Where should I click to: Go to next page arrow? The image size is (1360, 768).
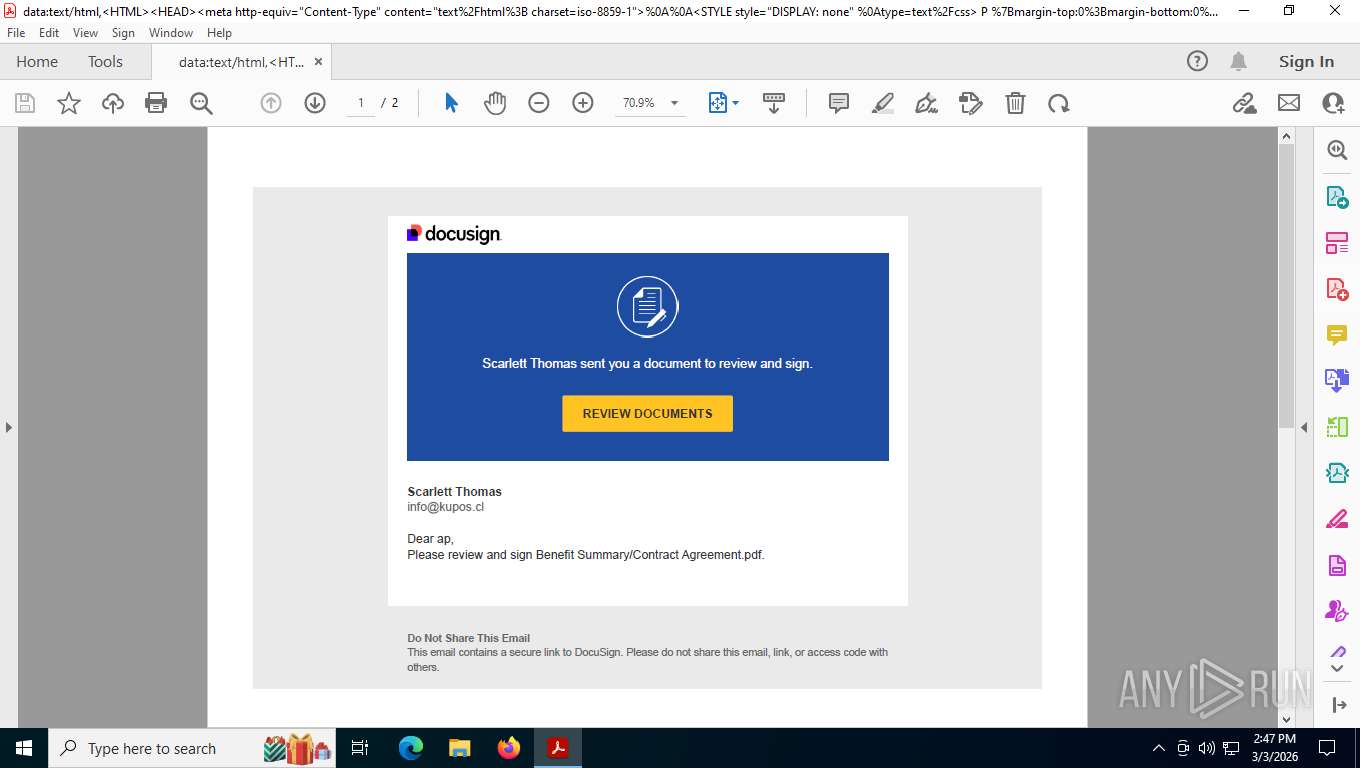click(315, 103)
